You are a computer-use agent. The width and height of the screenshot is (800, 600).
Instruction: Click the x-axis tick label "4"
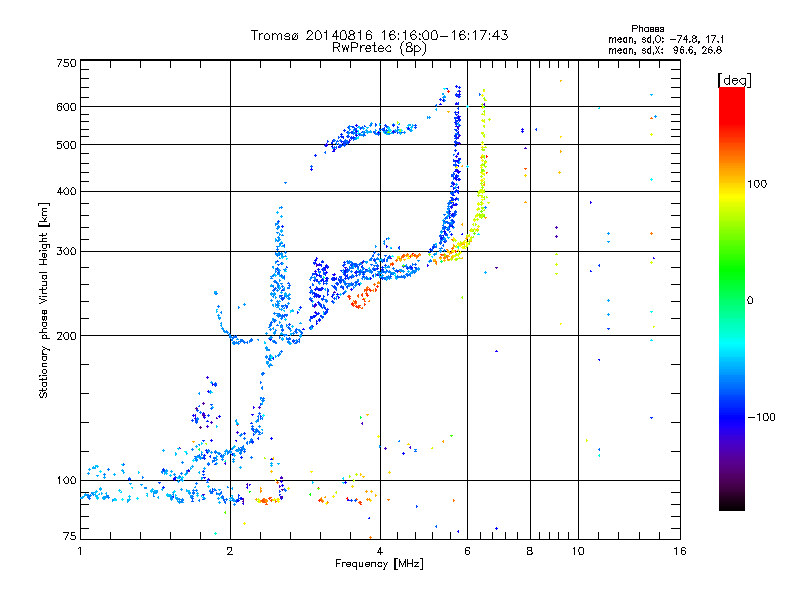(380, 551)
